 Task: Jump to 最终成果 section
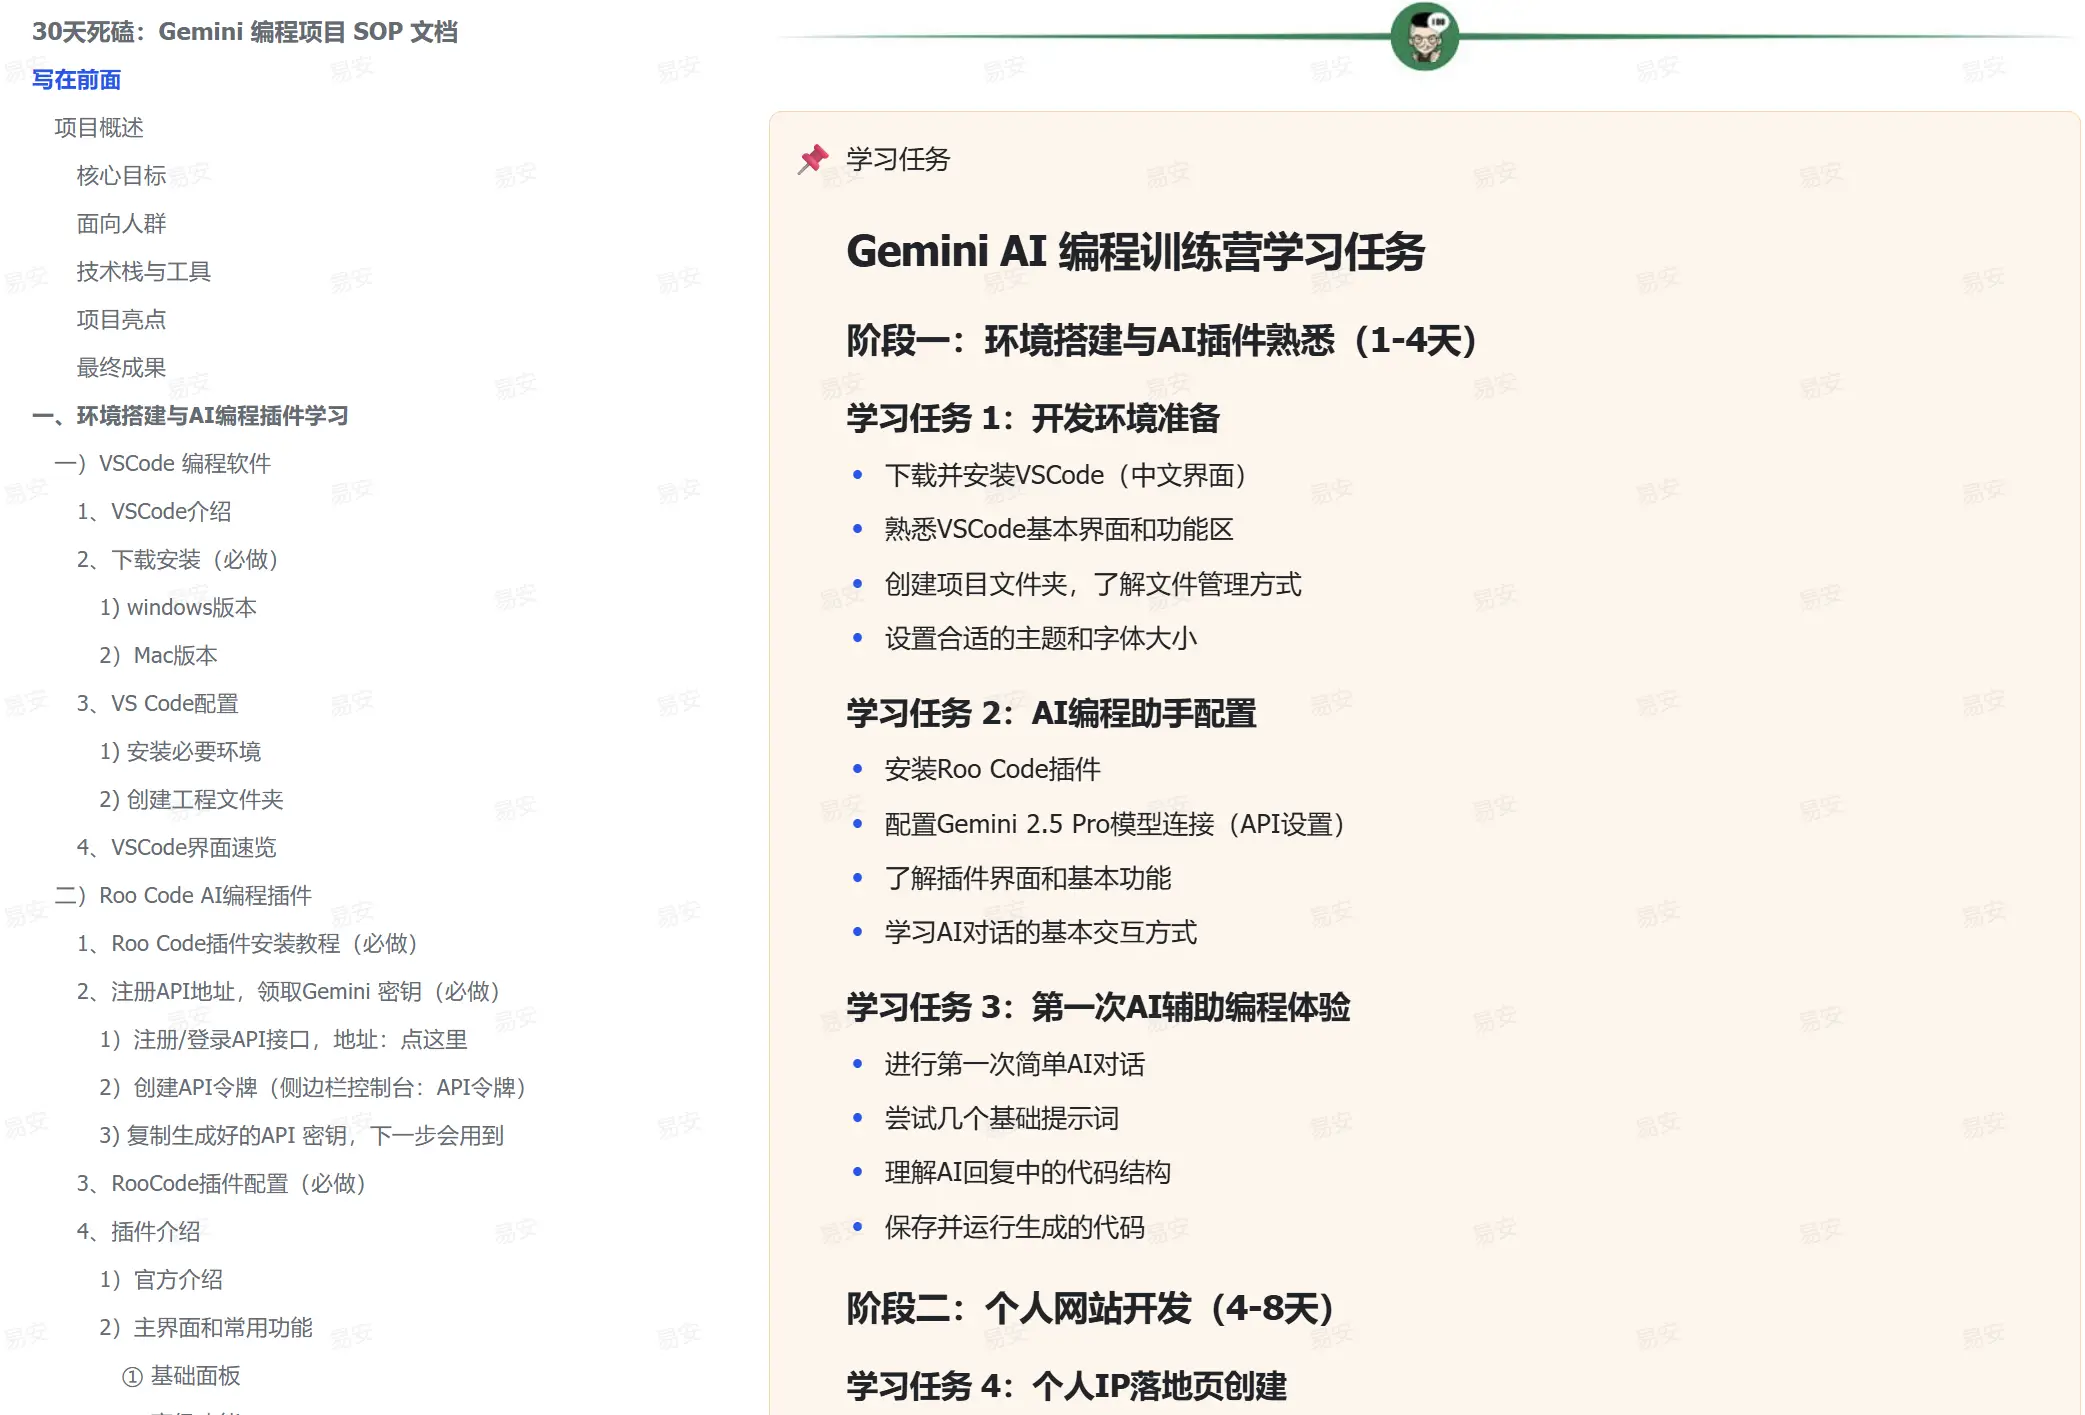pos(121,368)
